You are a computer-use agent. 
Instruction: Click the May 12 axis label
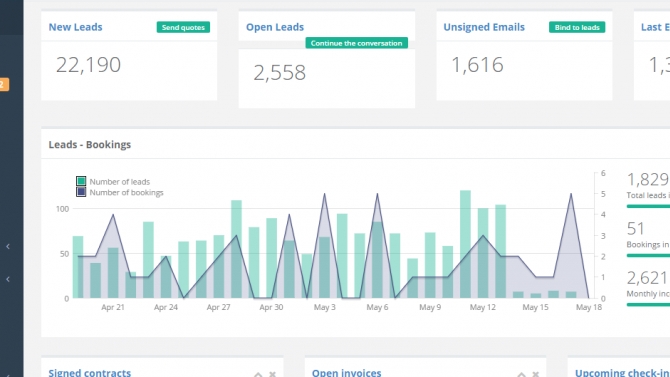pyautogui.click(x=482, y=307)
